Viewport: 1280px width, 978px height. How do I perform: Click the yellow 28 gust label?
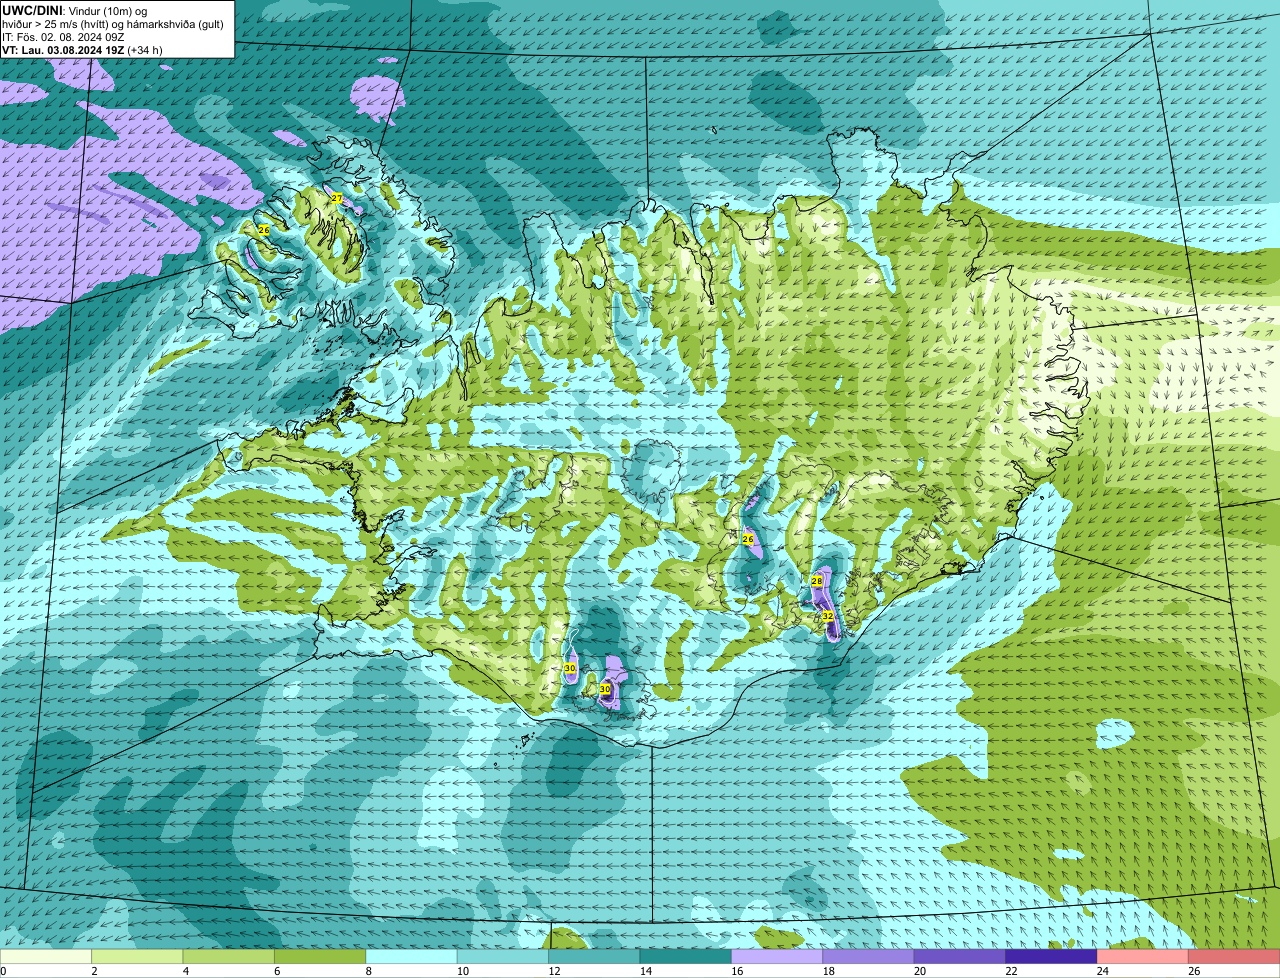click(816, 581)
